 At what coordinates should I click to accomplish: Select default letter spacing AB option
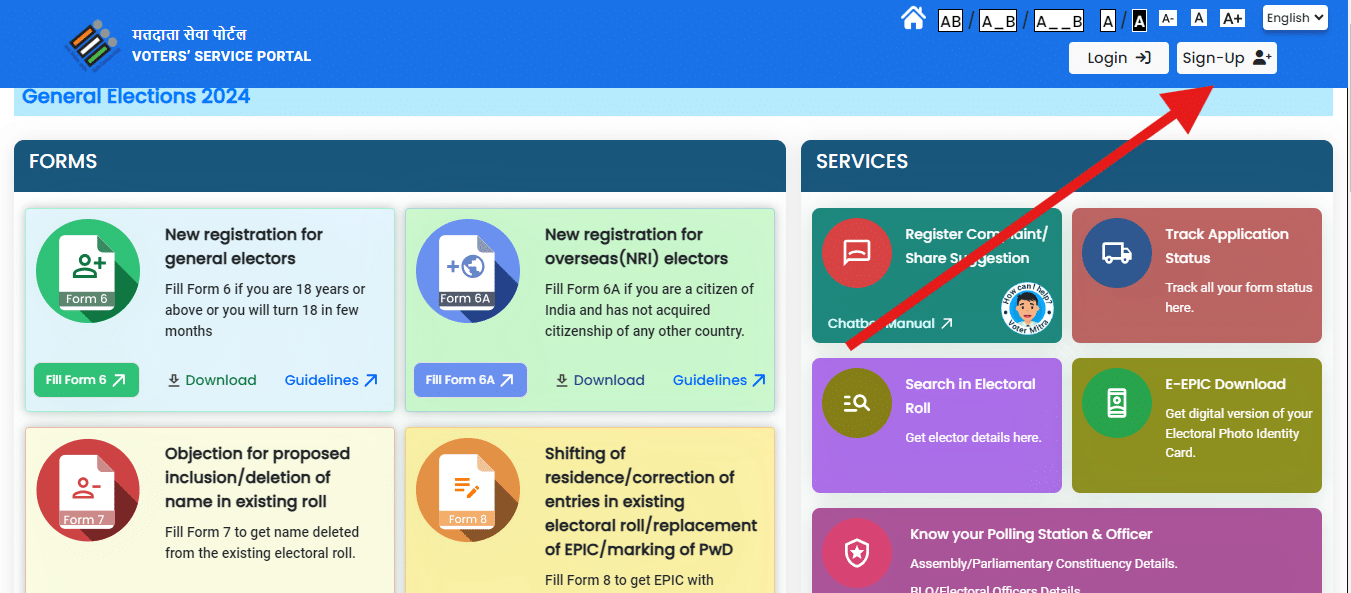(x=949, y=19)
